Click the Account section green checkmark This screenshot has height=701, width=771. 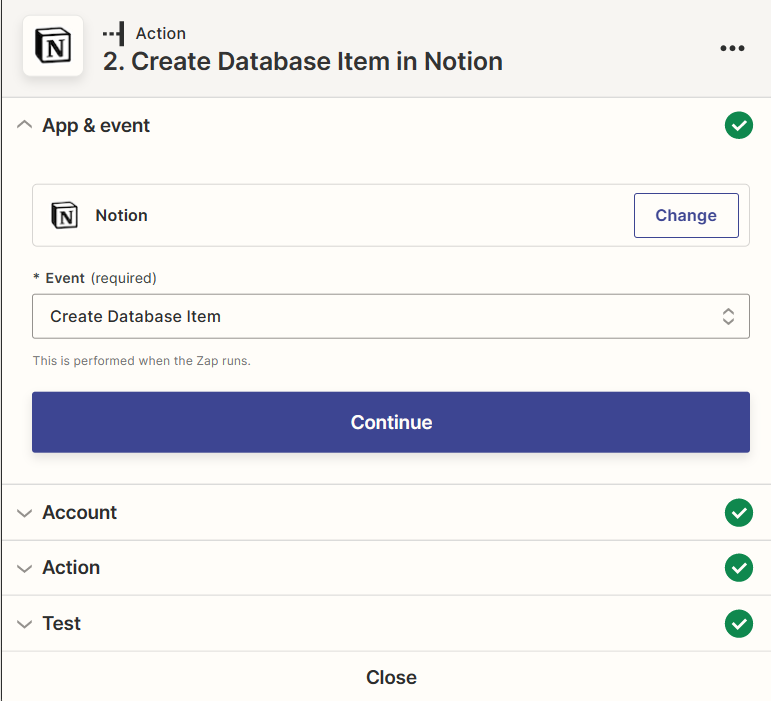pyautogui.click(x=739, y=513)
